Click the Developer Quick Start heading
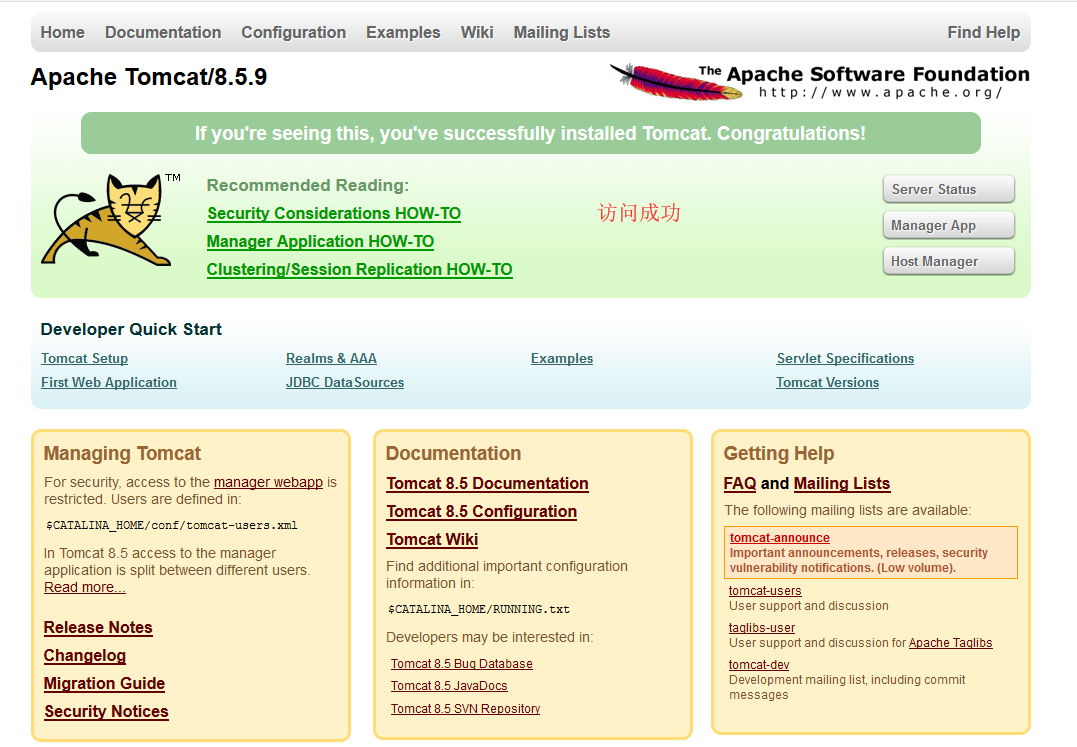The image size is (1077, 747). tap(131, 330)
